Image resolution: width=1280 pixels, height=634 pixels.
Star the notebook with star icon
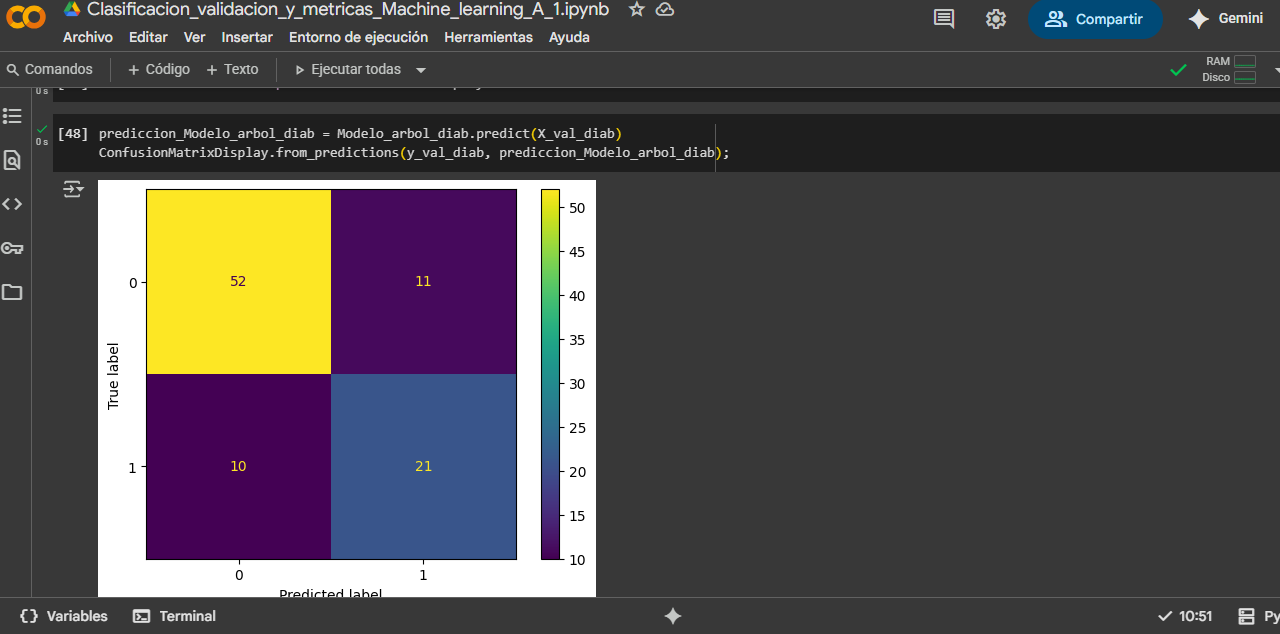coord(637,9)
